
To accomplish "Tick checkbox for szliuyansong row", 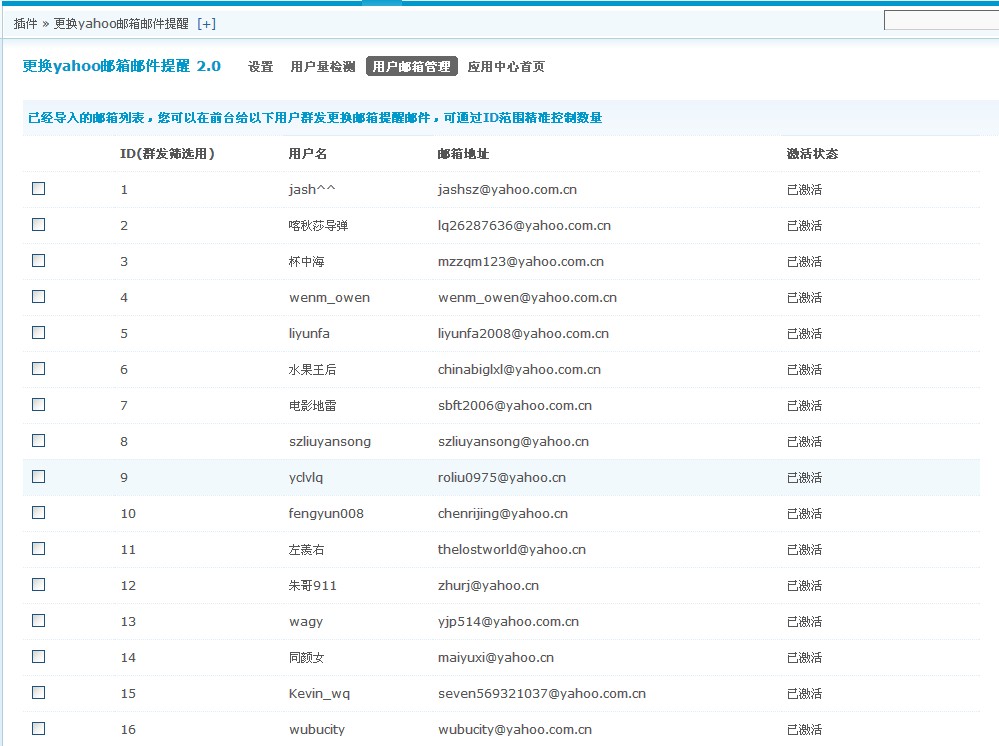I will [39, 441].
